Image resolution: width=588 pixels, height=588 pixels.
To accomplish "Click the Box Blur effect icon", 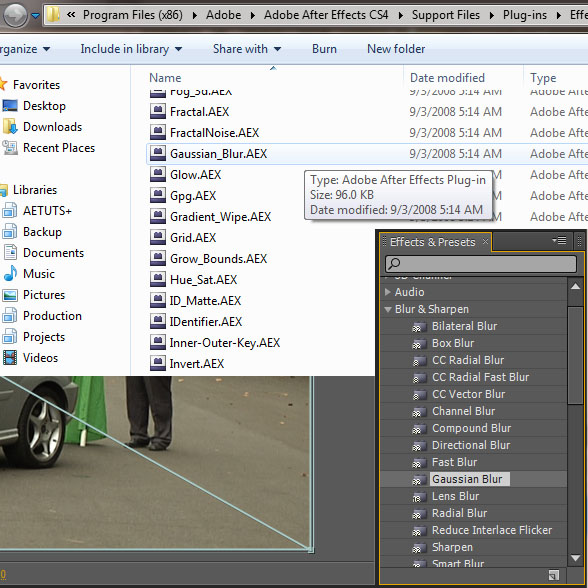I will click(x=419, y=344).
